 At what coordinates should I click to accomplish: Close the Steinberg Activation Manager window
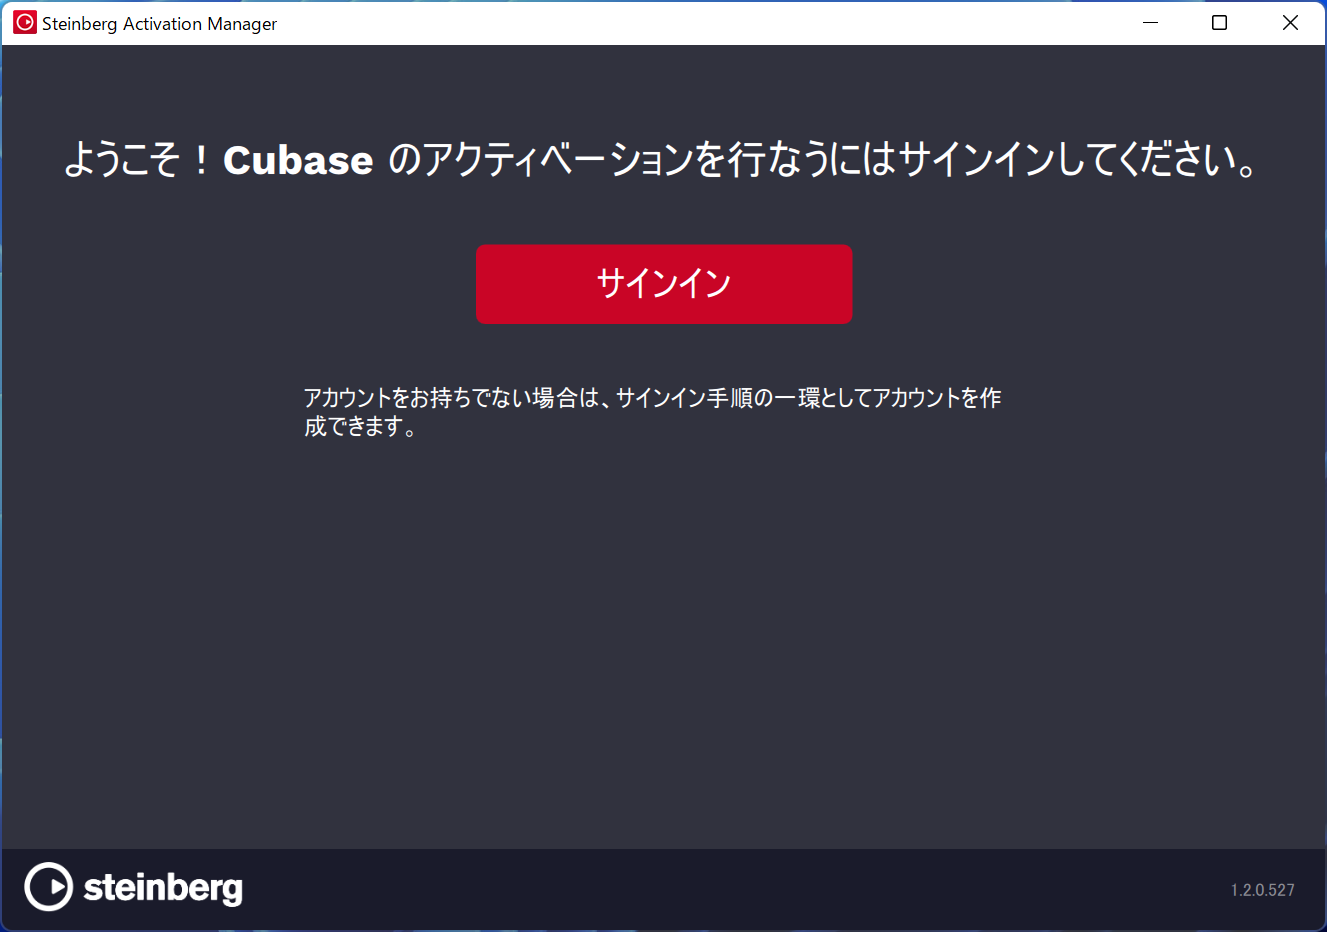coord(1290,22)
